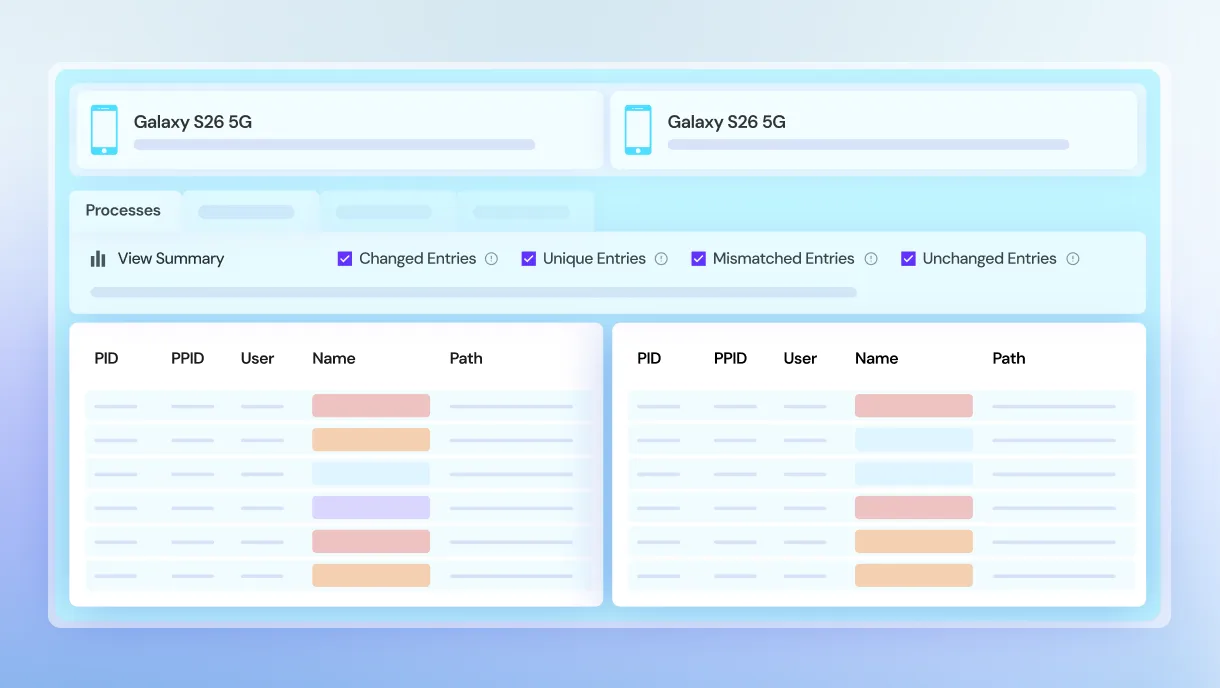Click the Mismatched Entries label
The height and width of the screenshot is (688, 1220).
coord(784,259)
